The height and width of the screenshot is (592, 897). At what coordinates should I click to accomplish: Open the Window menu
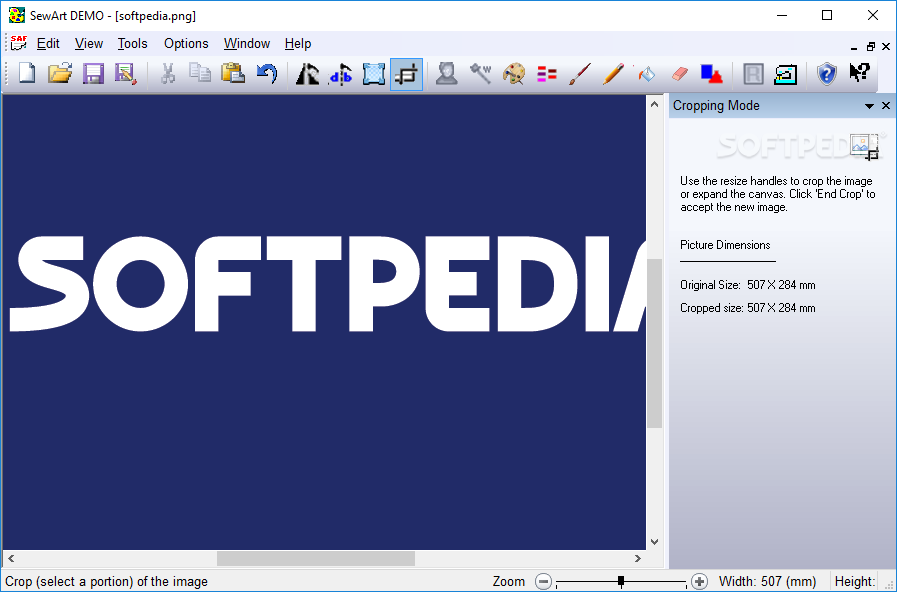click(247, 43)
